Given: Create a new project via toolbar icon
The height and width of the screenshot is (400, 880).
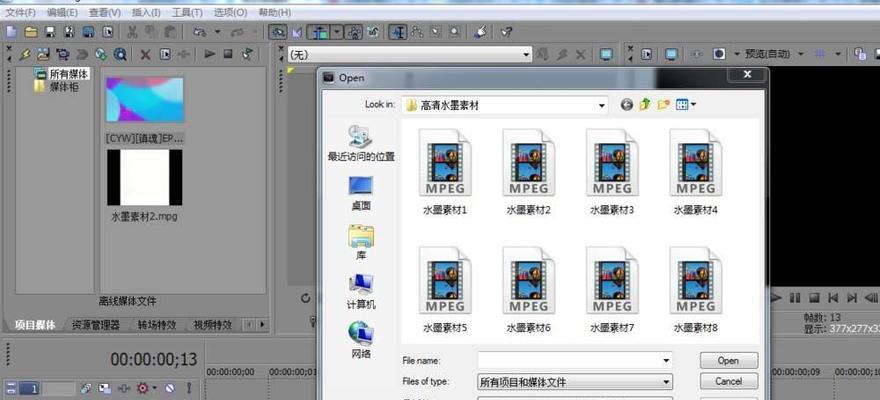Looking at the screenshot, I should pos(11,33).
